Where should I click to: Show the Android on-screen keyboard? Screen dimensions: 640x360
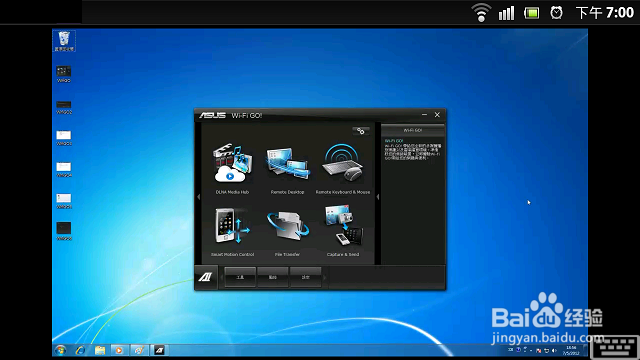click(x=614, y=348)
